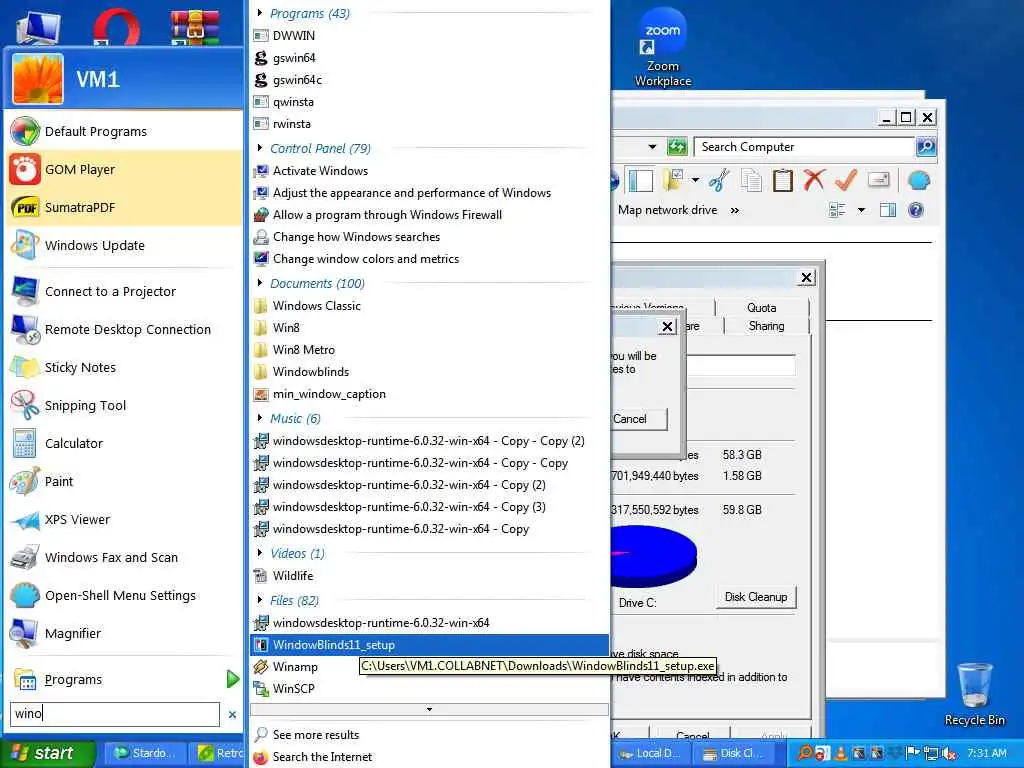The height and width of the screenshot is (768, 1024).
Task: Open folder options dropdown arrow in toolbar
Action: pyautogui.click(x=696, y=180)
